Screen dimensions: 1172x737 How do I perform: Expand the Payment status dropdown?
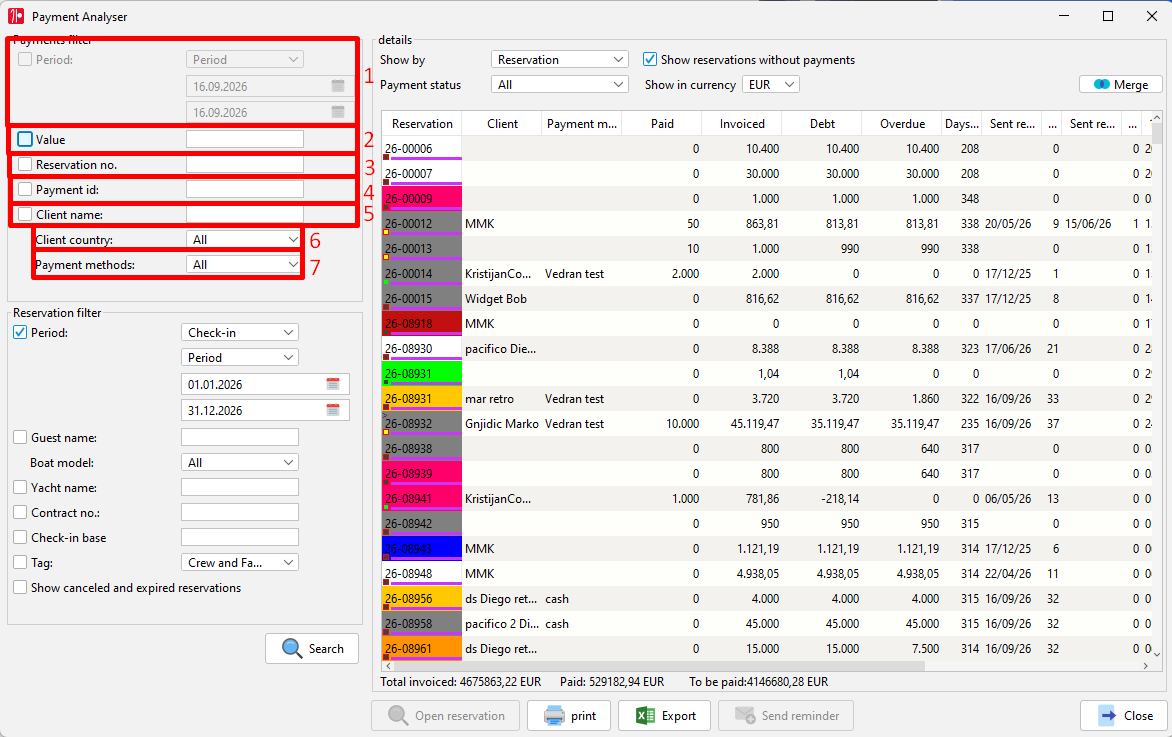coord(559,84)
